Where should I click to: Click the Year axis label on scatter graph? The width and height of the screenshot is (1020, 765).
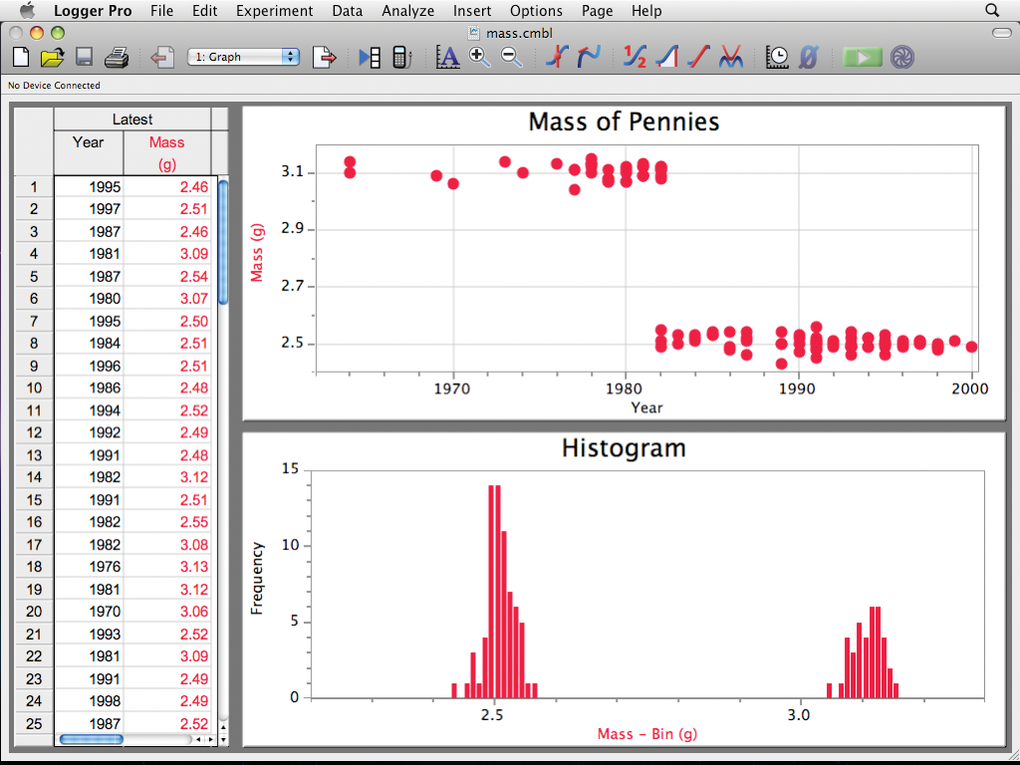pos(647,408)
